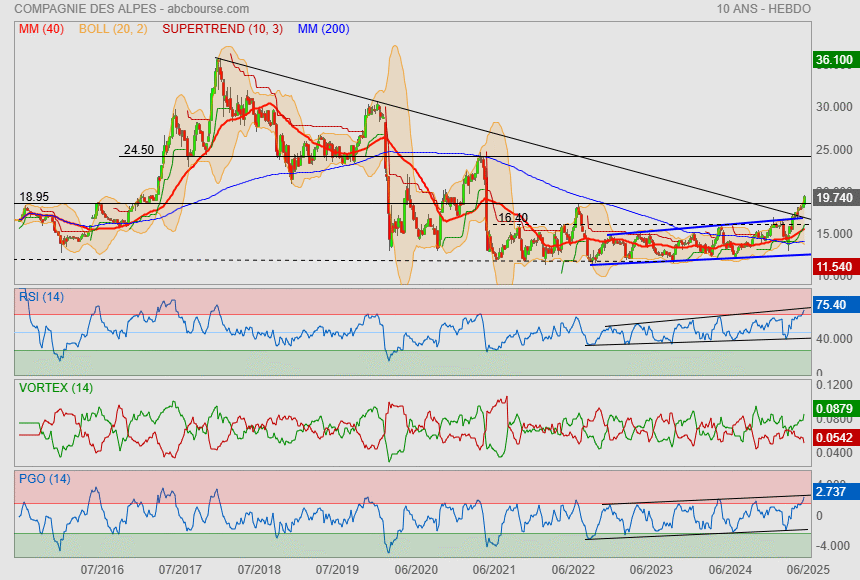Click the 0.0400 vortex axis label
This screenshot has width=860, height=580.
(834, 453)
